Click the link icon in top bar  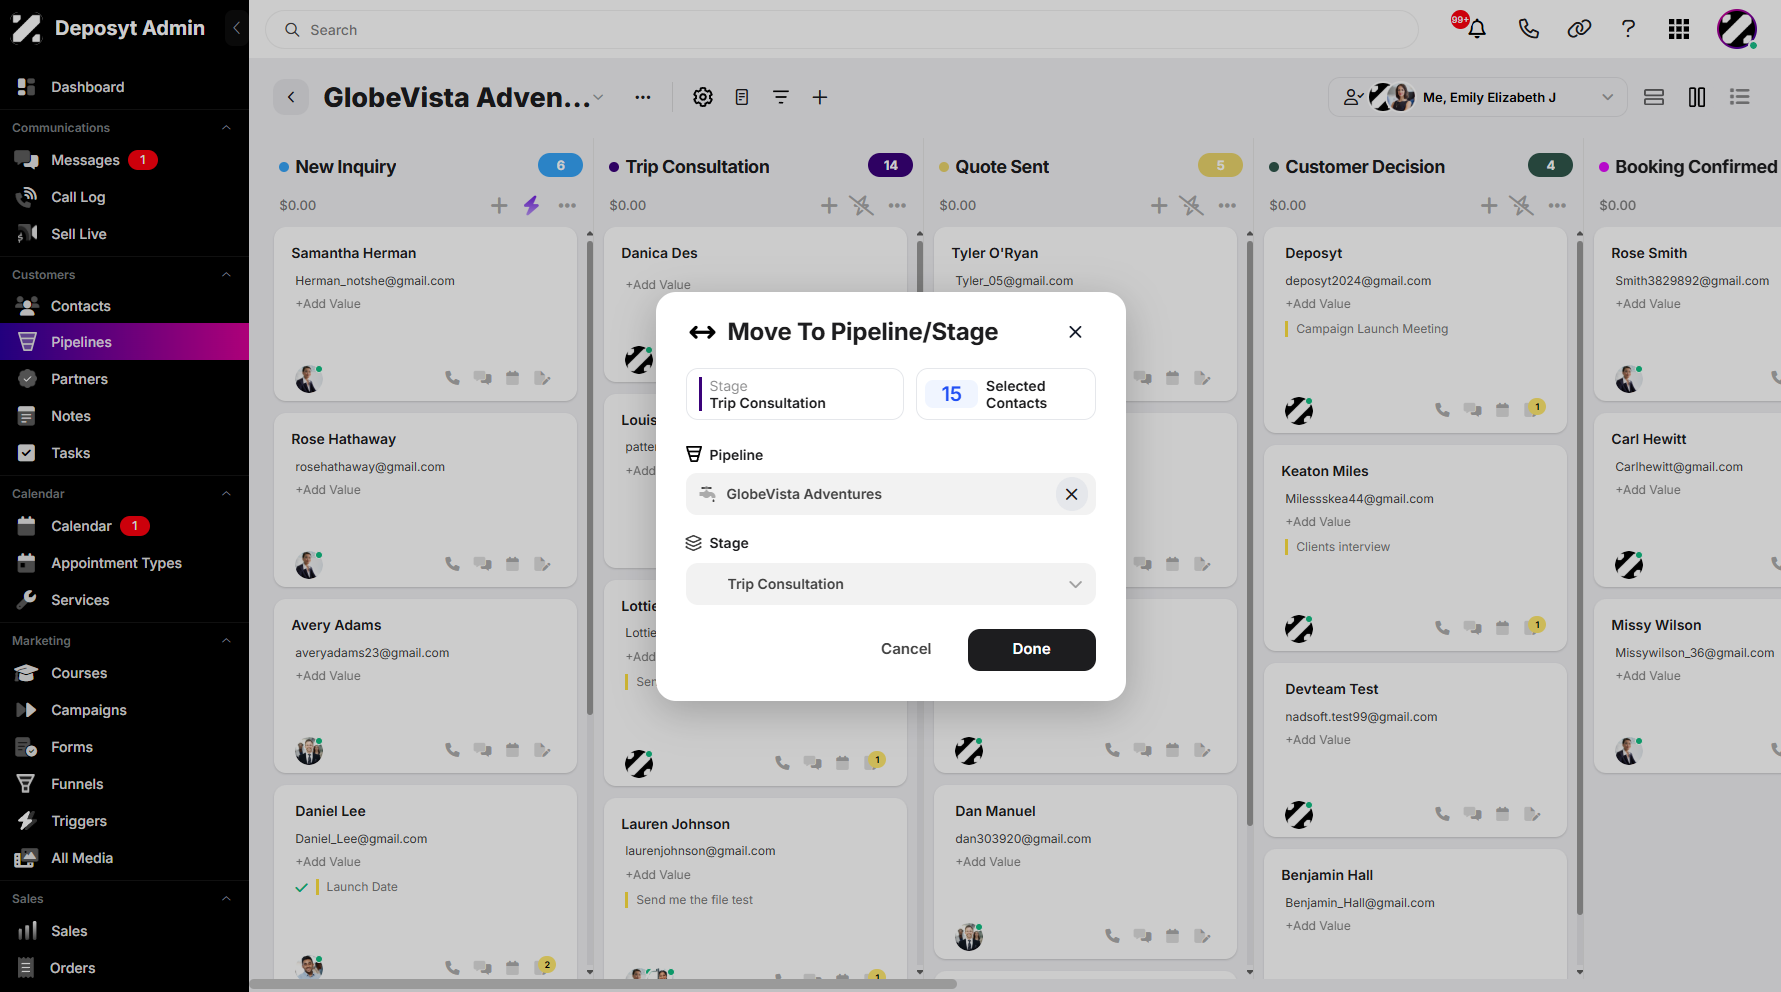[1579, 29]
